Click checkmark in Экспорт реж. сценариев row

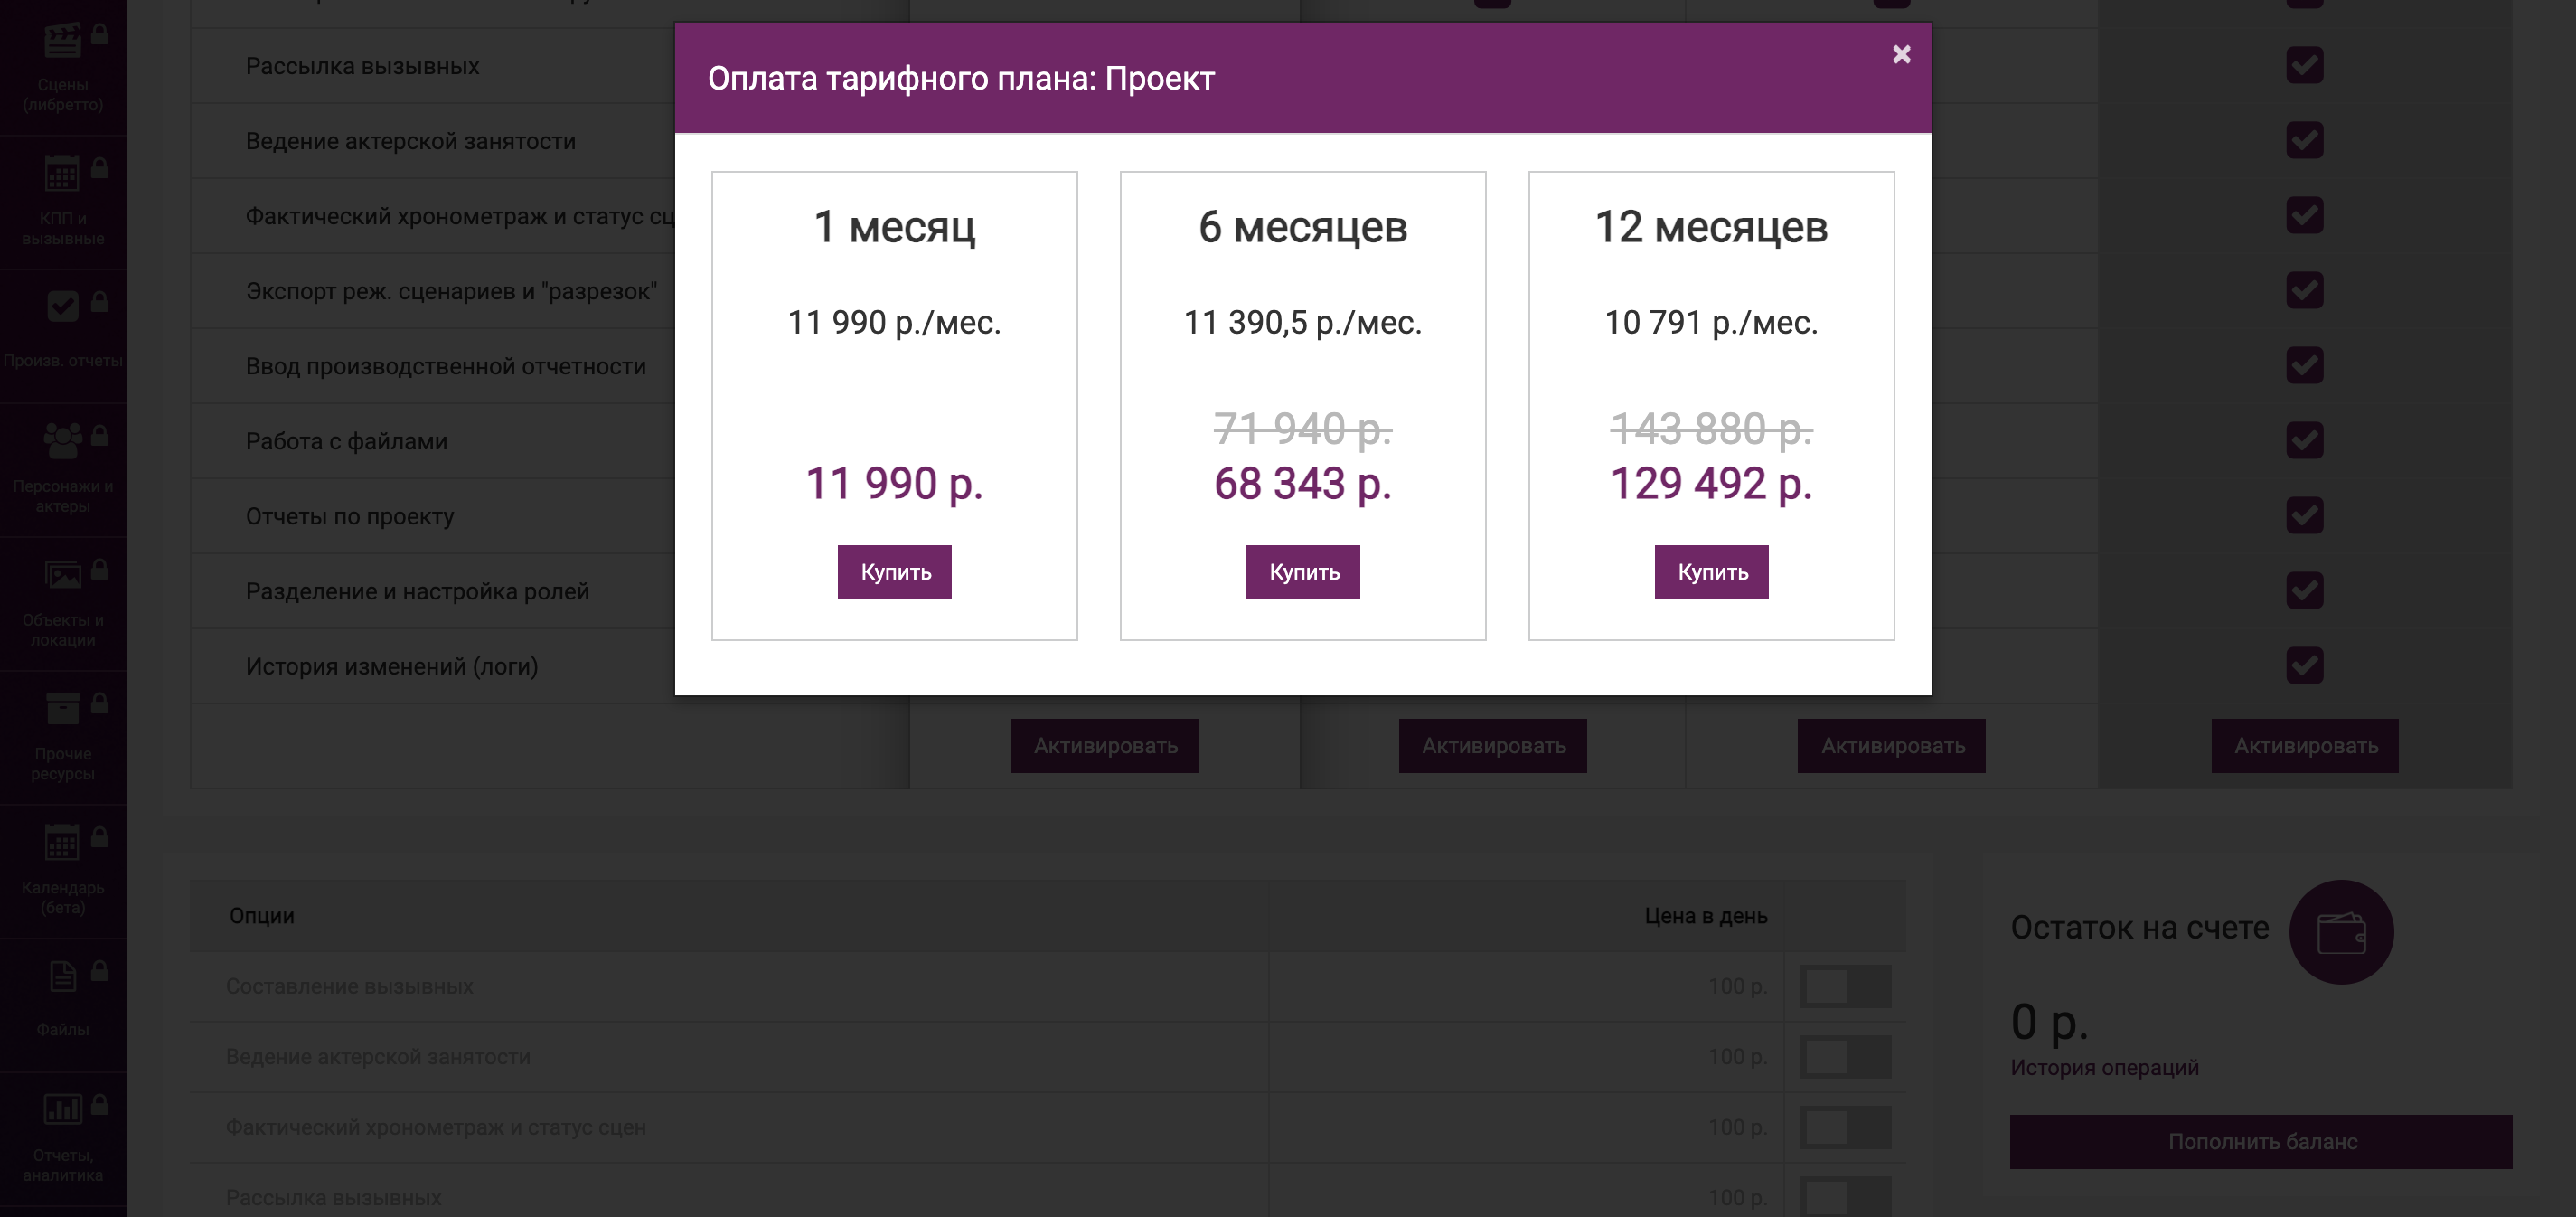(x=2304, y=291)
